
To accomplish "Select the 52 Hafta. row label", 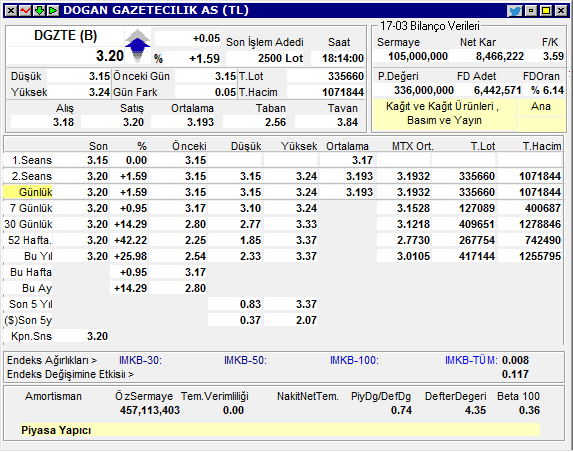I will pos(30,240).
